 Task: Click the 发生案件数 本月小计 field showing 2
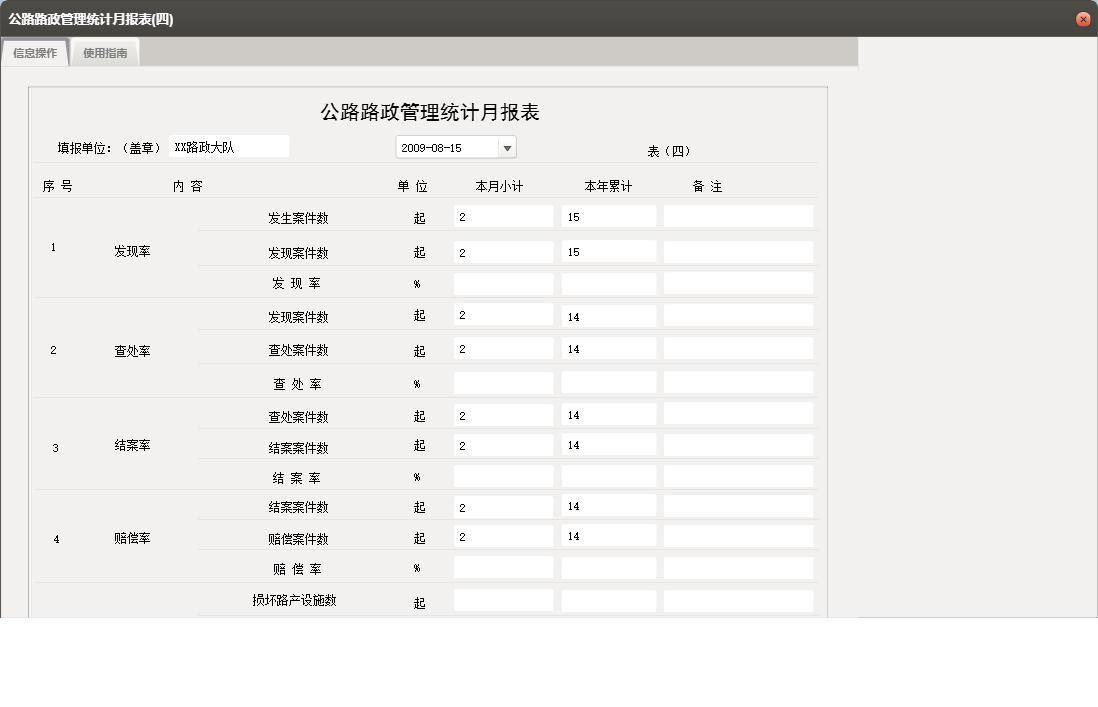(x=502, y=216)
